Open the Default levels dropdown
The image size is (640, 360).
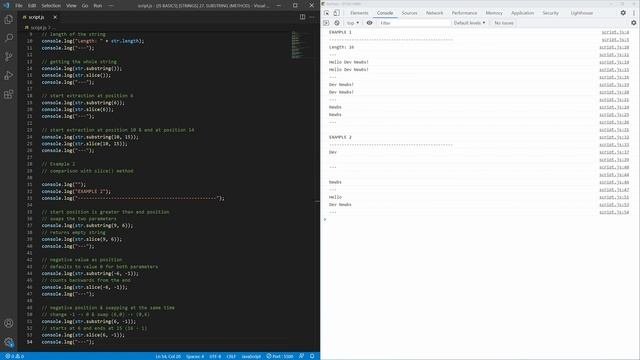(469, 23)
